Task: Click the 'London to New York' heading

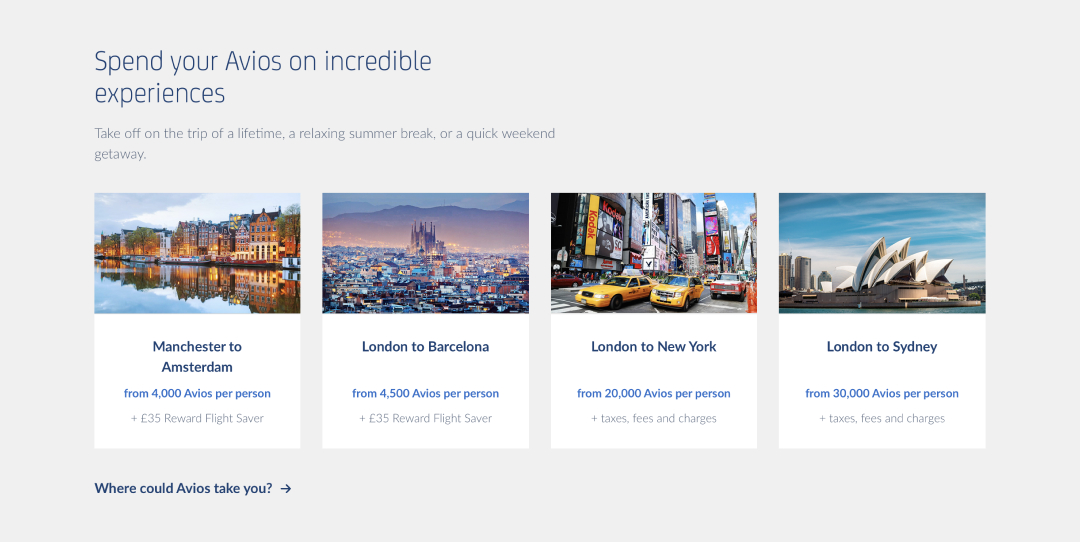Action: (653, 347)
